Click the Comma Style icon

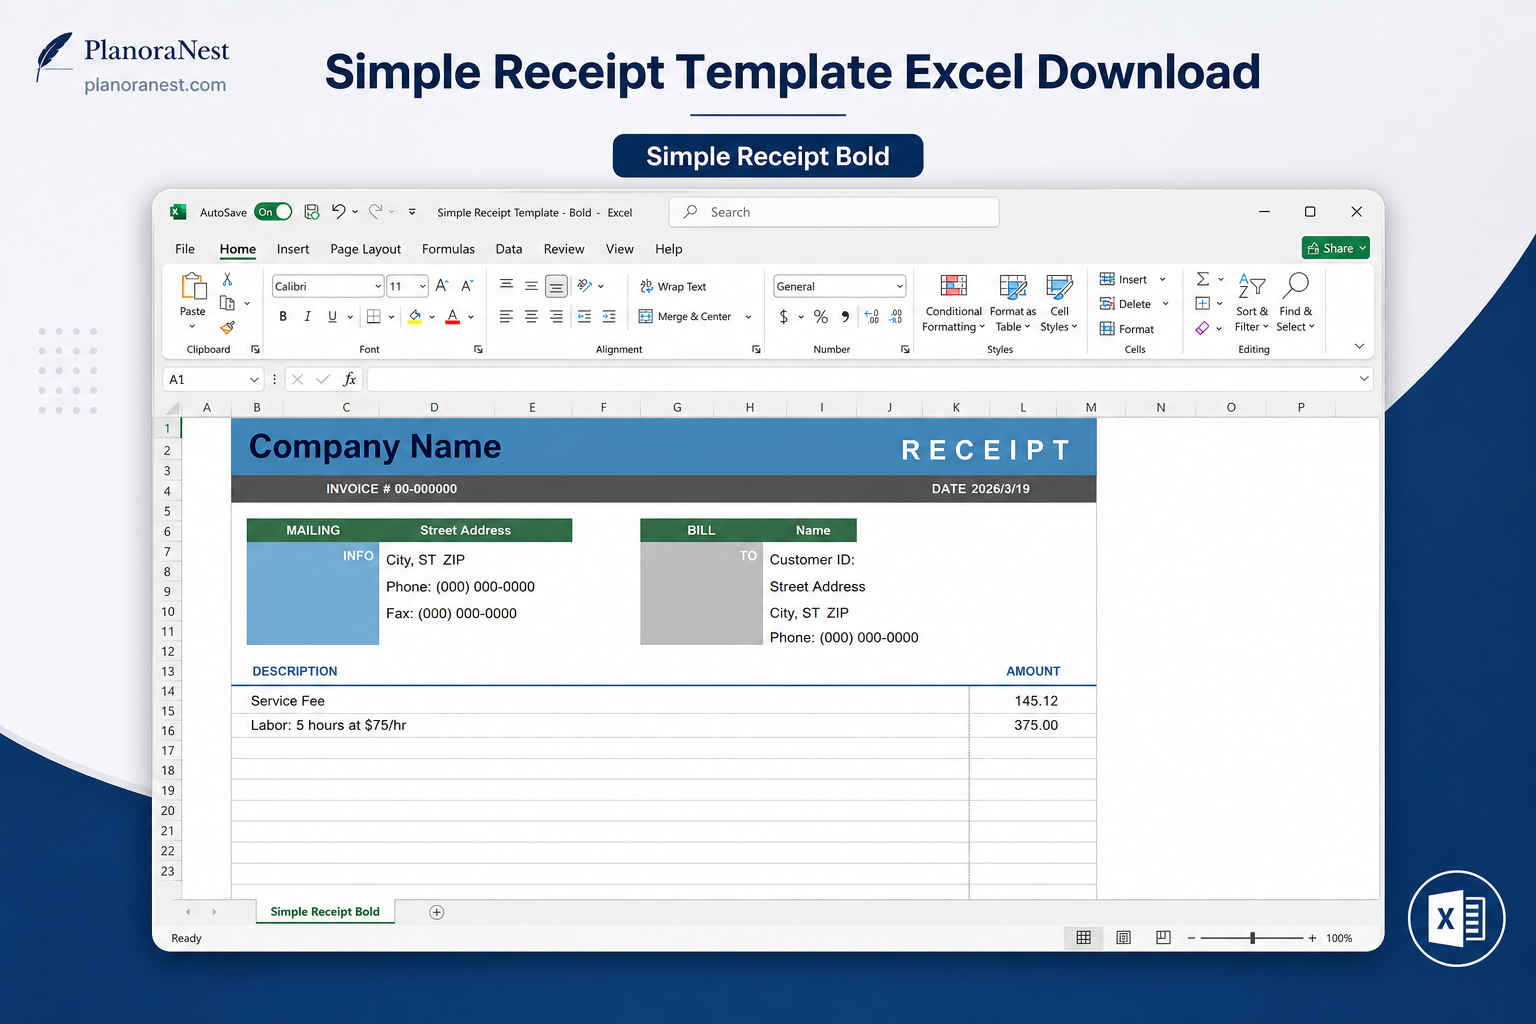click(x=846, y=317)
